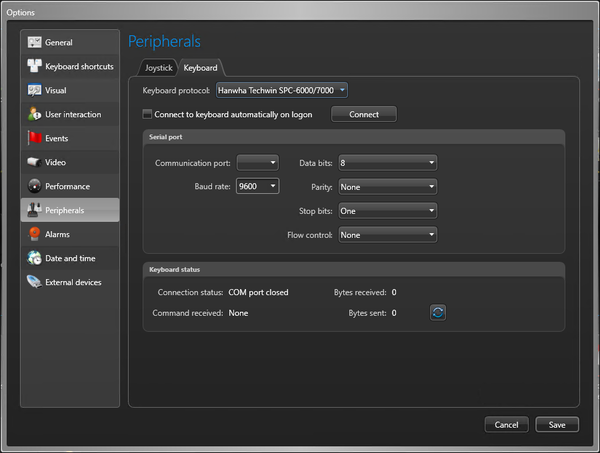
Task: Click the Alarms siren icon
Action: tap(34, 234)
